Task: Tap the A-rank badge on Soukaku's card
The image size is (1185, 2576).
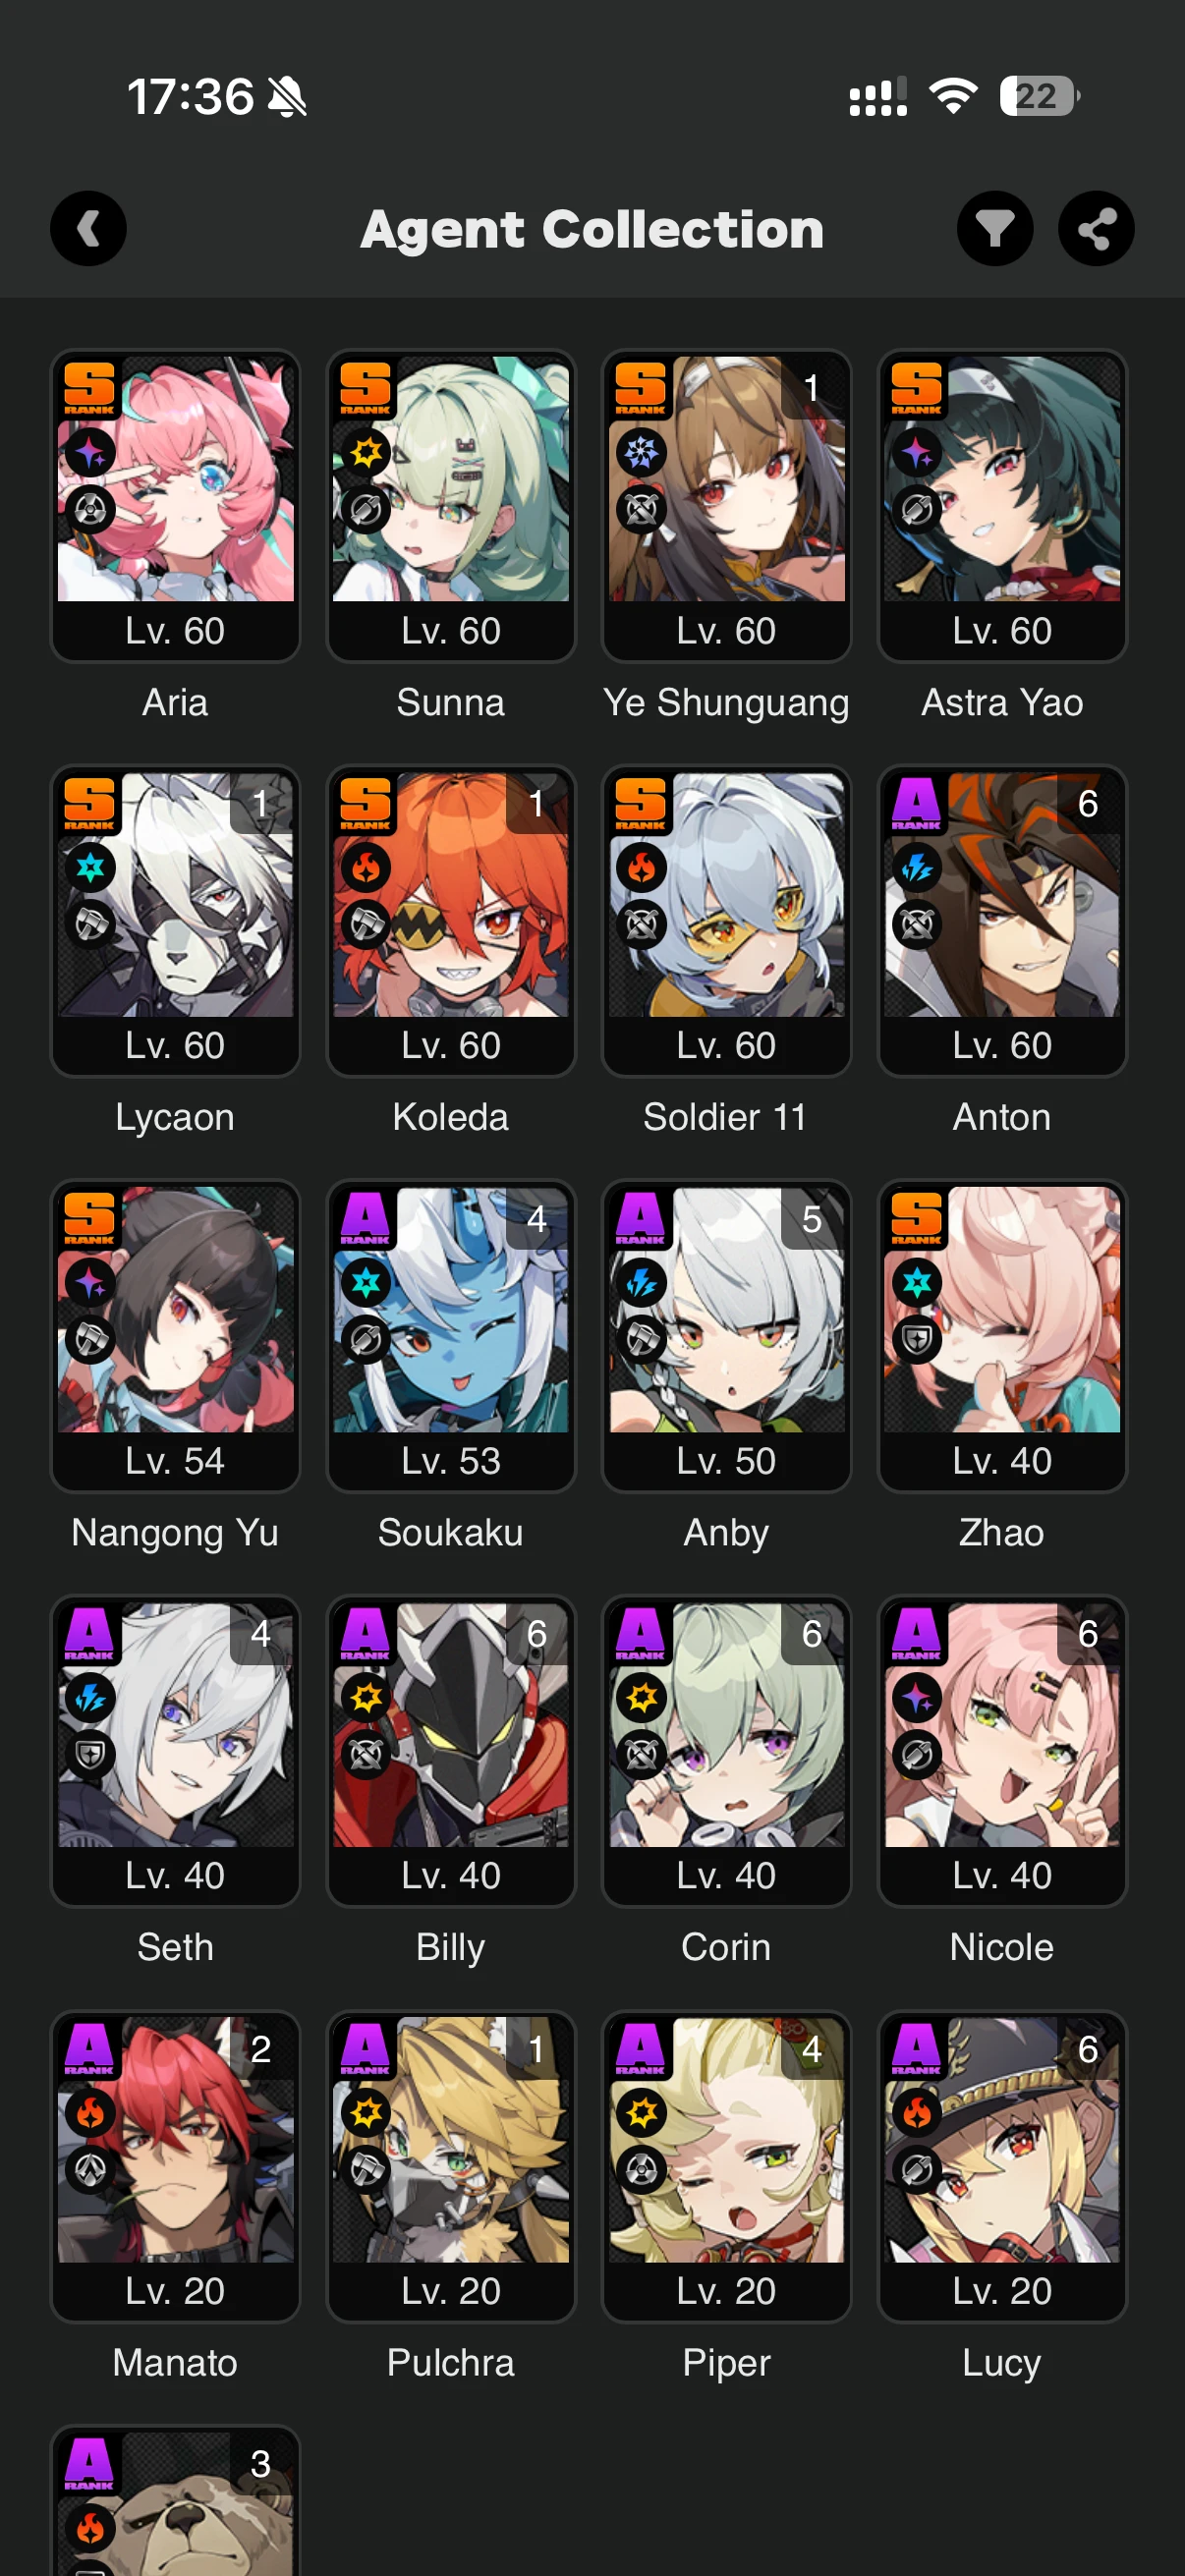Action: (366, 1218)
